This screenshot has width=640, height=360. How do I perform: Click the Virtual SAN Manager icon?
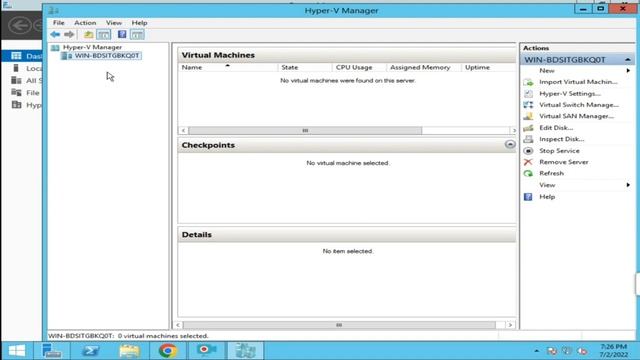[528, 116]
